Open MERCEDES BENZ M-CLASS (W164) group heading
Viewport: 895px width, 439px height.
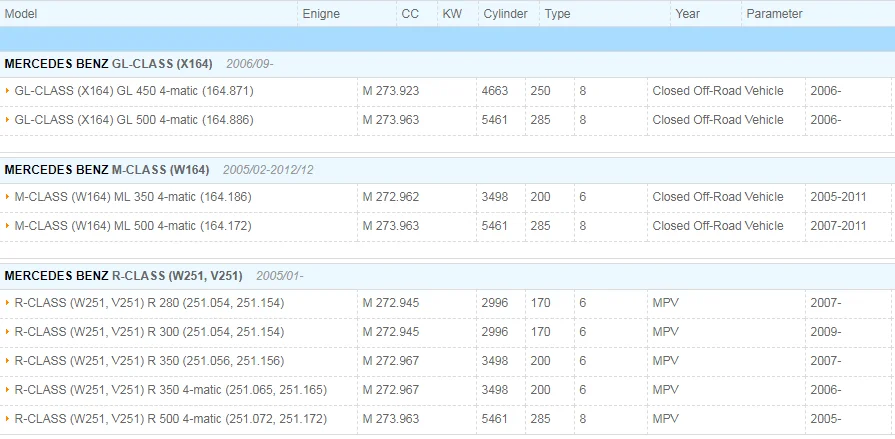click(107, 170)
